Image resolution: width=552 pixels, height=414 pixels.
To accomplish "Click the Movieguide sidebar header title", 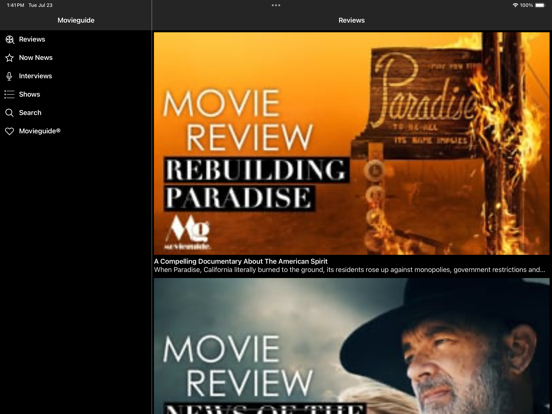I will (x=76, y=20).
